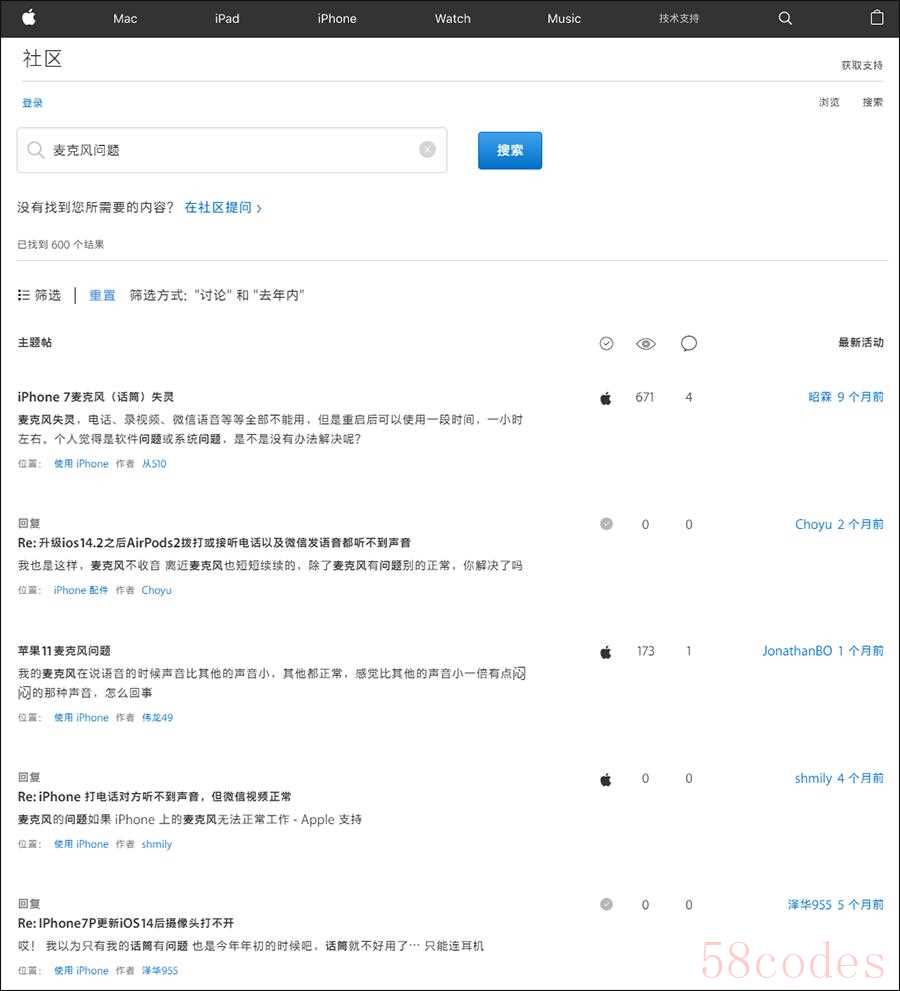900x991 pixels.
Task: Open site search via the magnifier in top bar
Action: [x=785, y=18]
